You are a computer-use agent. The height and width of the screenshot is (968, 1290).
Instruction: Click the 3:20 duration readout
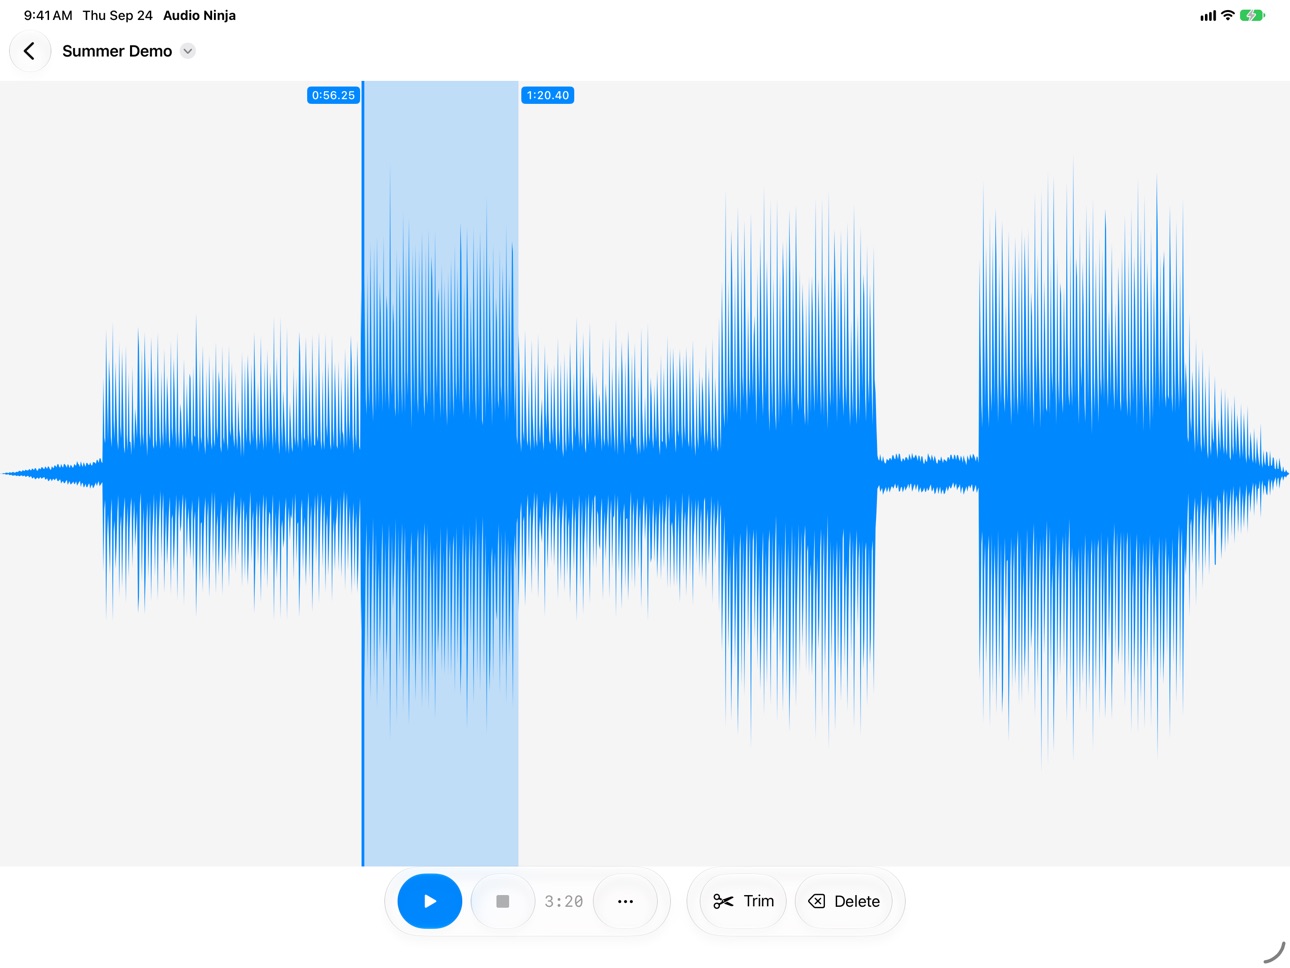tap(564, 902)
